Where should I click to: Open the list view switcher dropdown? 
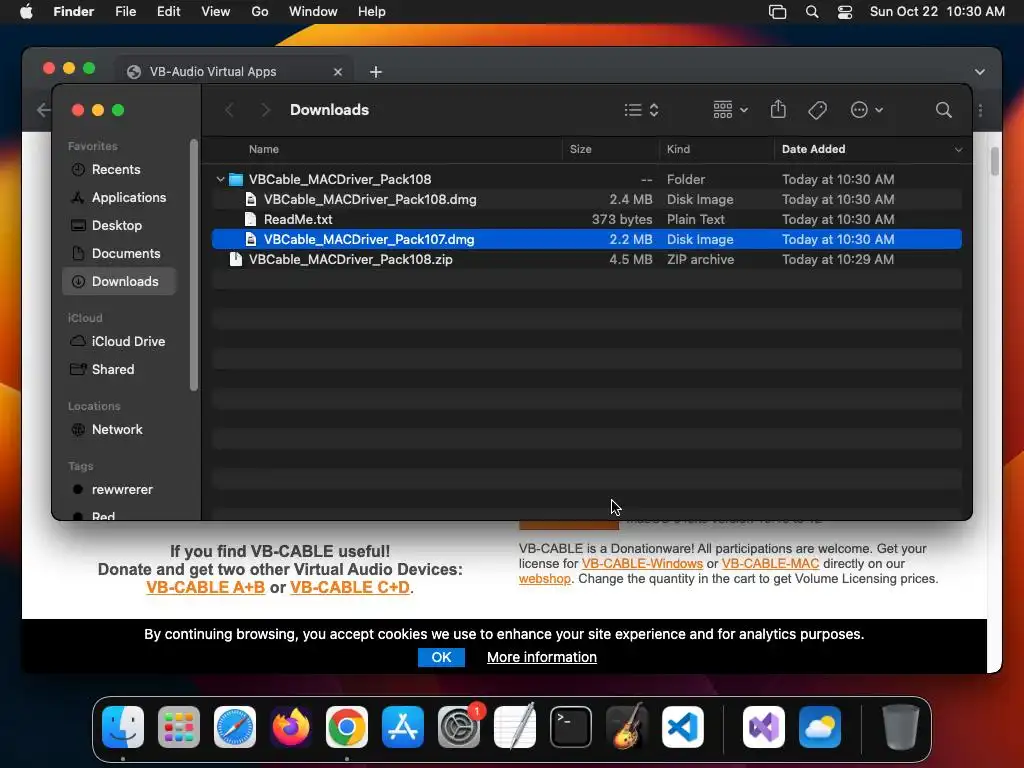click(x=641, y=110)
